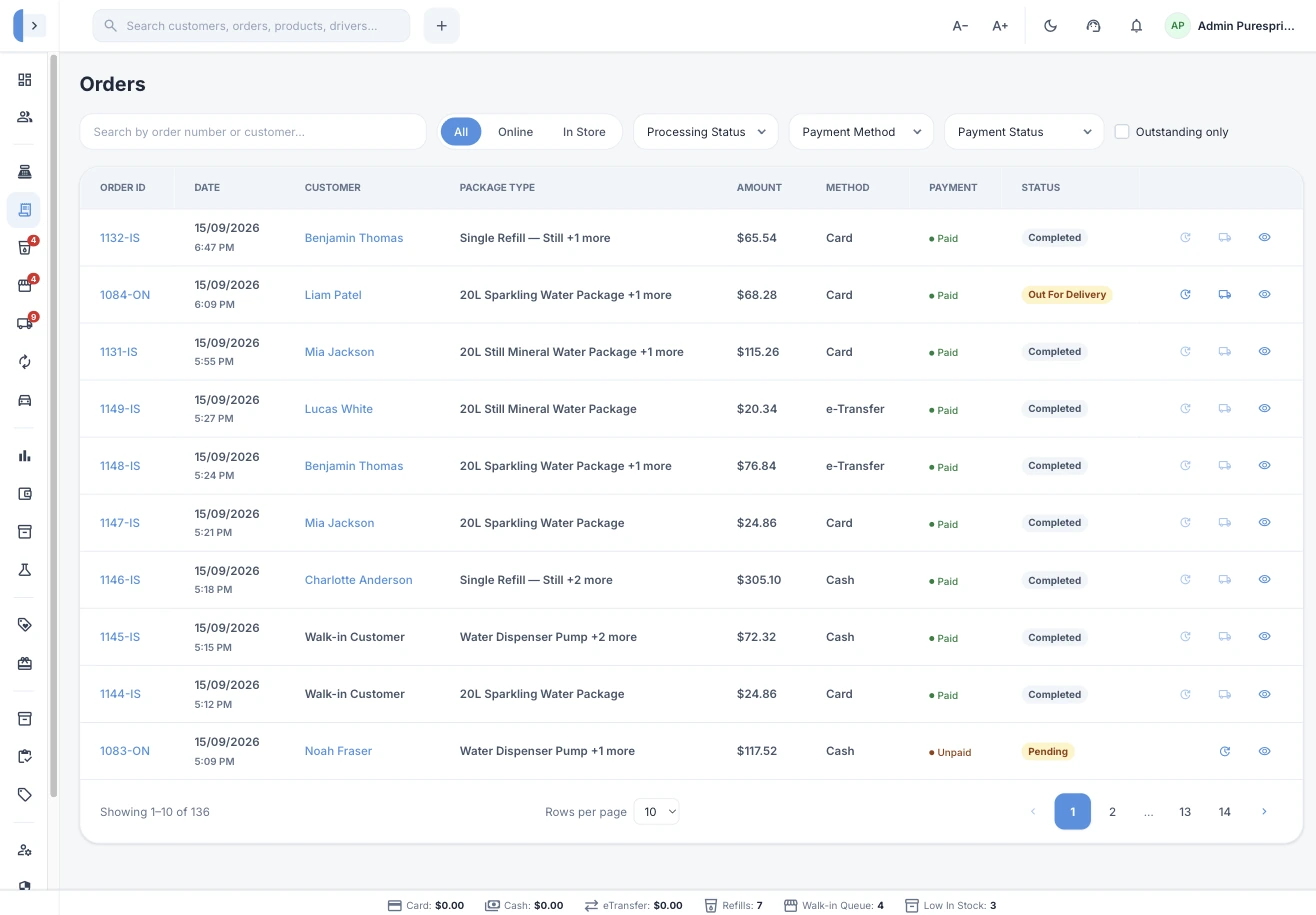Open order 1132-IS link
Screen dimensions: 1316x915
pyautogui.click(x=120, y=238)
